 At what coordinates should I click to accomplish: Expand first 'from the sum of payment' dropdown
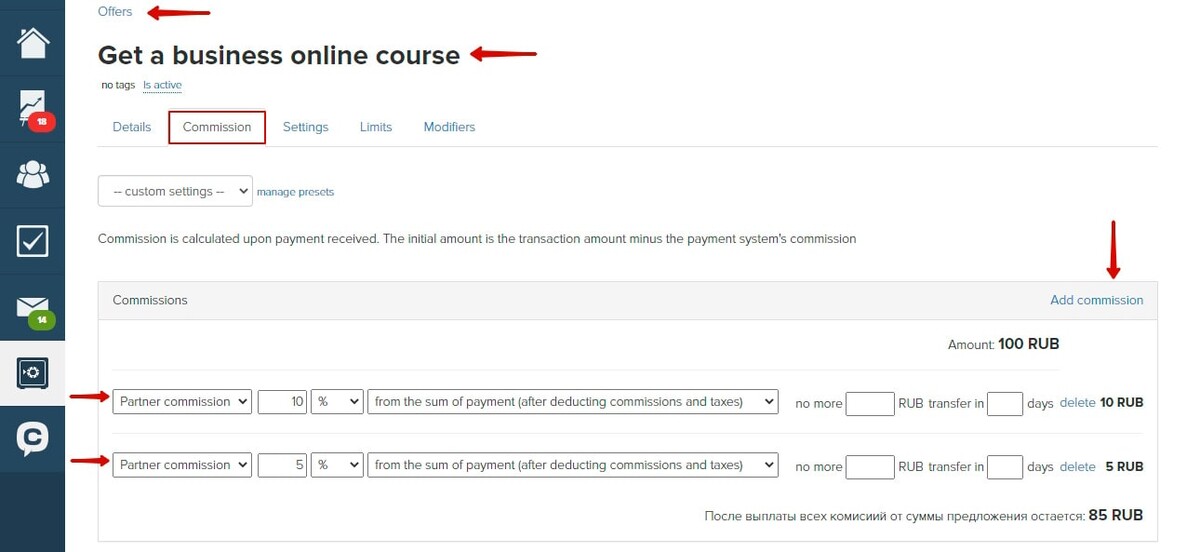(x=573, y=402)
